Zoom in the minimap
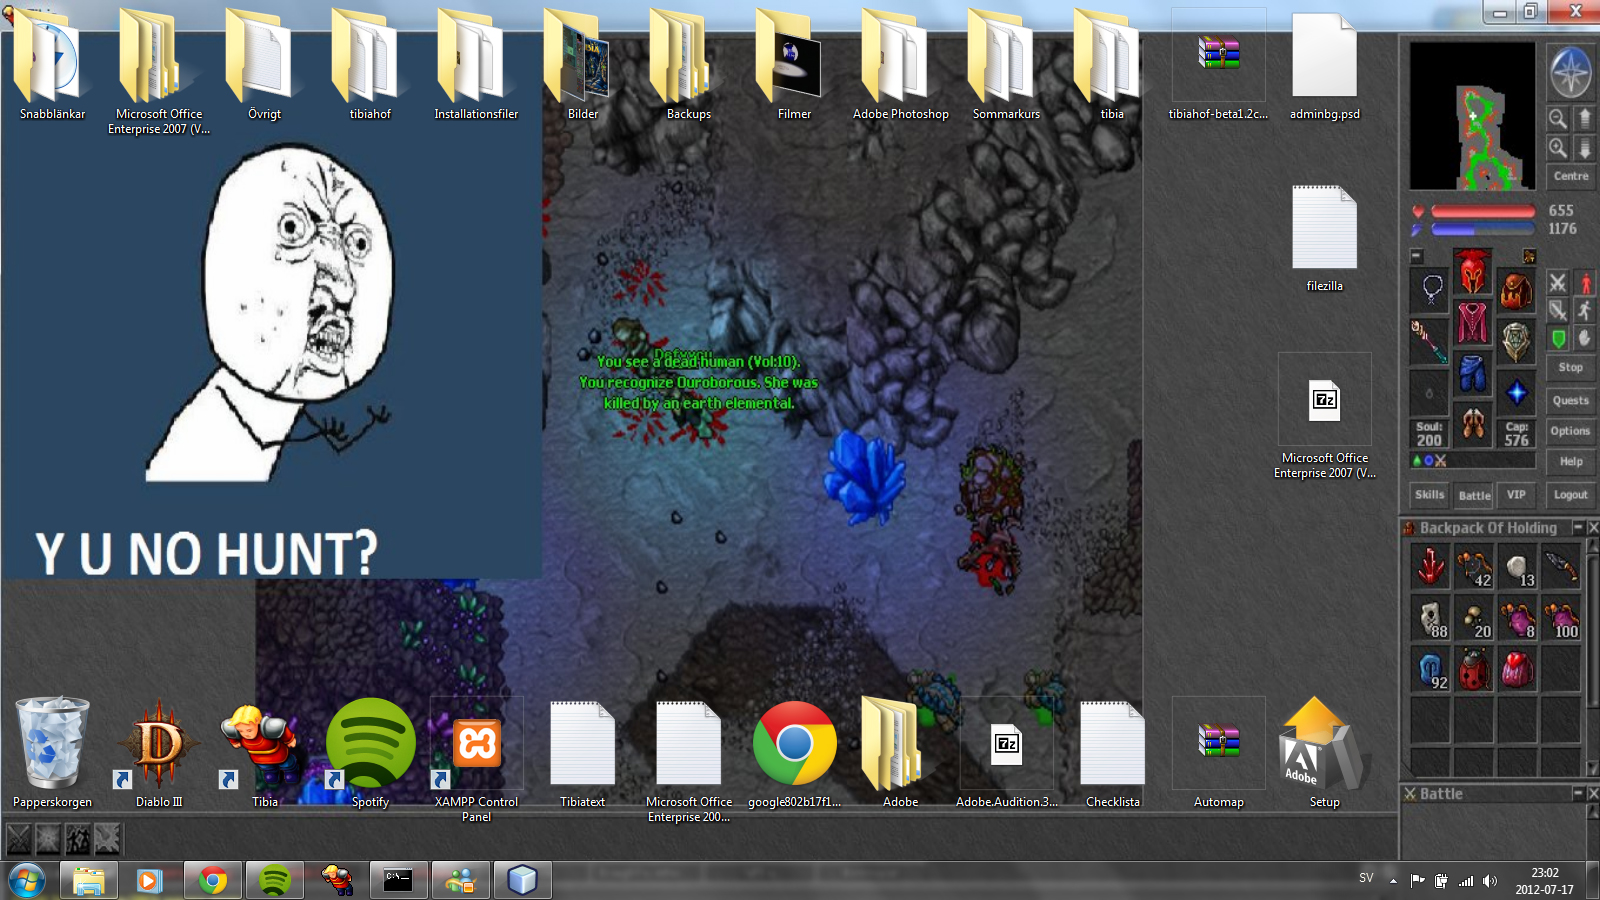This screenshot has width=1600, height=900. [x=1558, y=148]
